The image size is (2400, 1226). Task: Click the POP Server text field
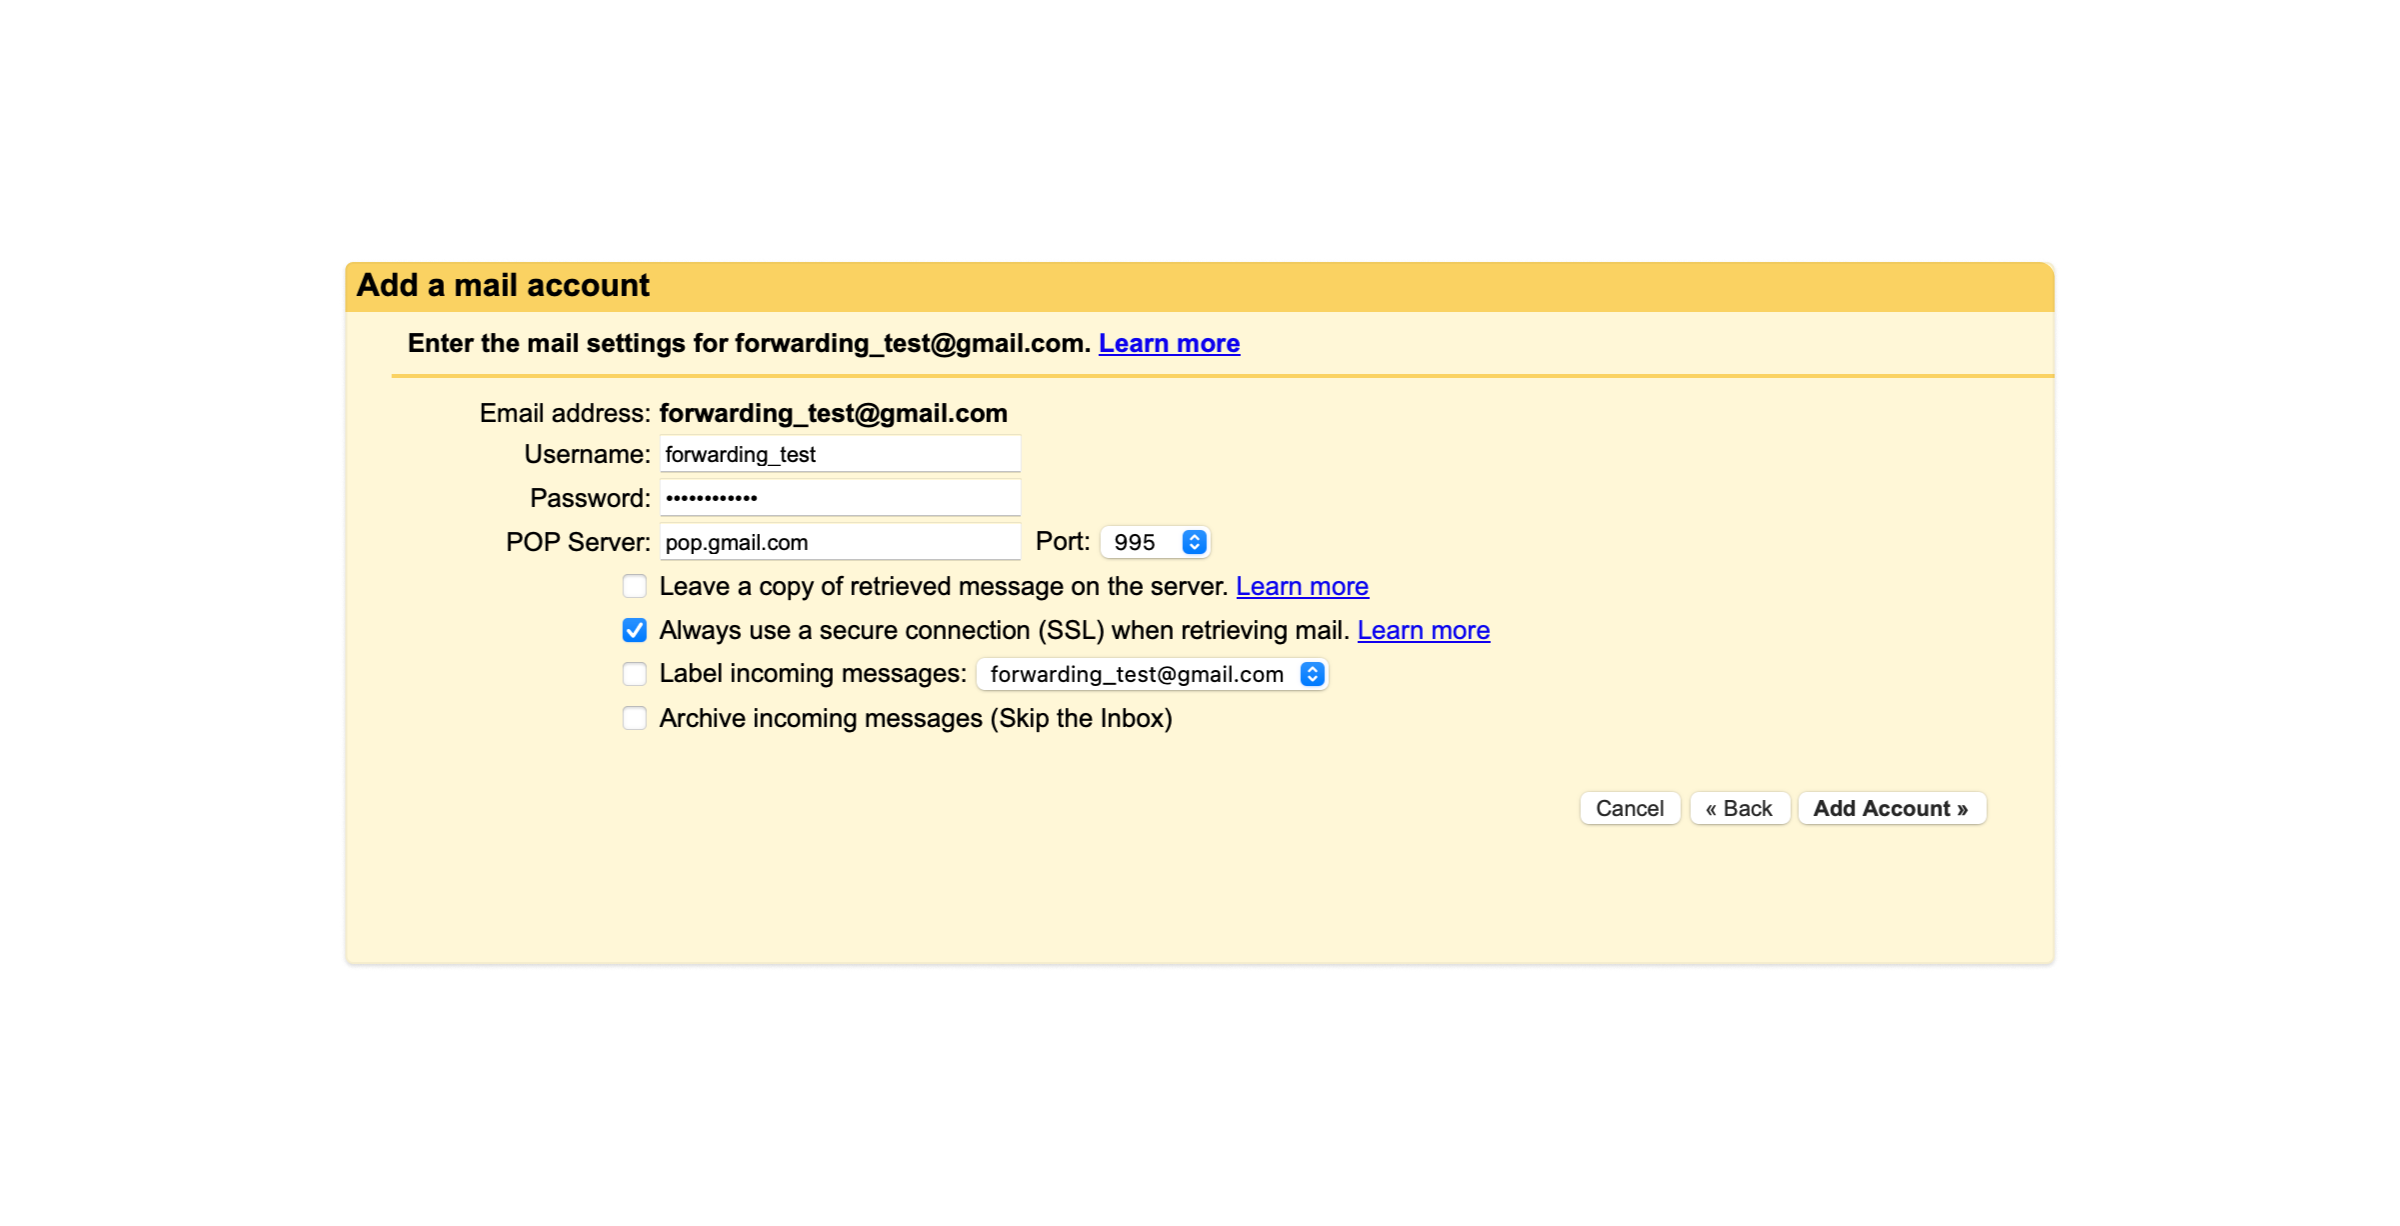839,542
